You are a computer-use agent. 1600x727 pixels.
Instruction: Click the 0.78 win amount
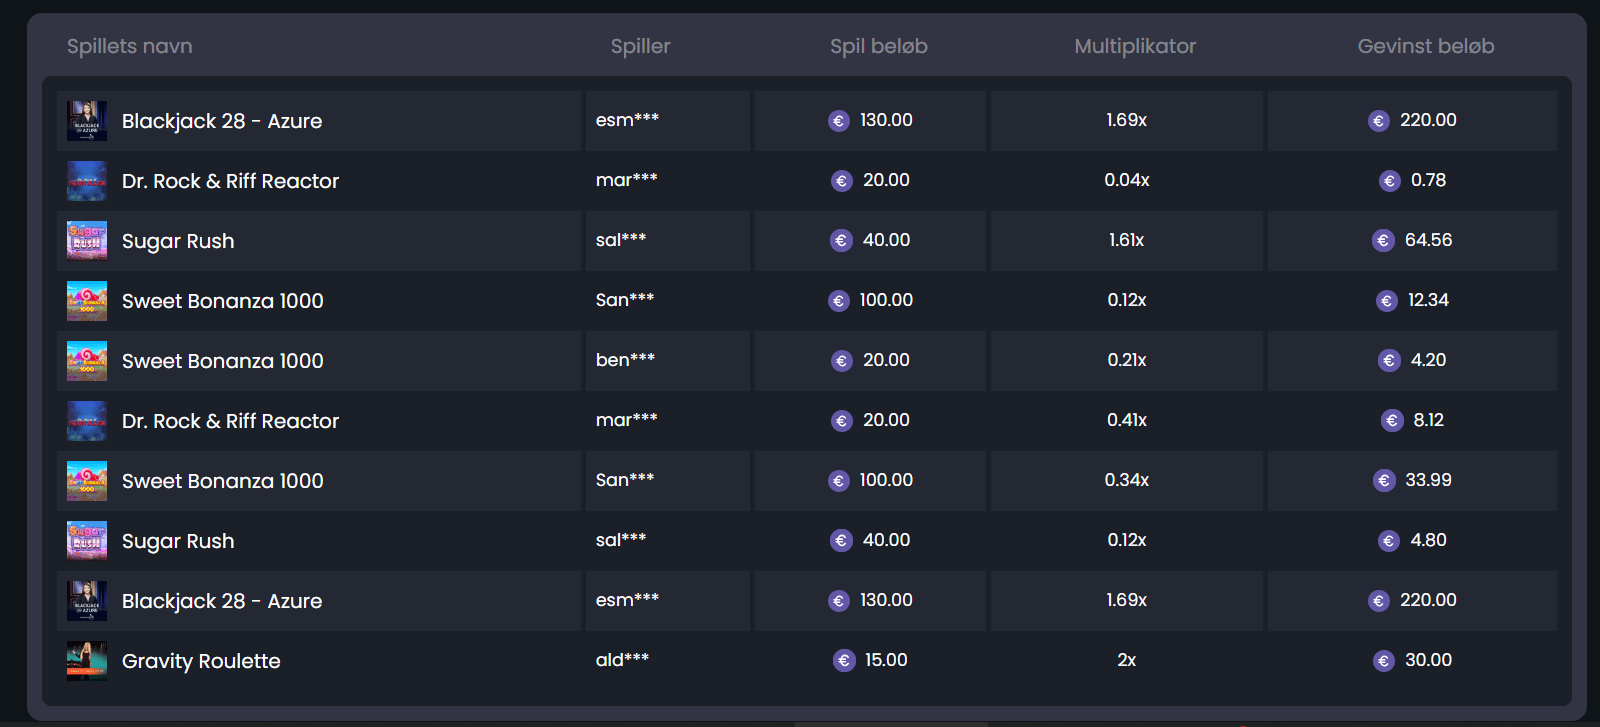pyautogui.click(x=1428, y=180)
